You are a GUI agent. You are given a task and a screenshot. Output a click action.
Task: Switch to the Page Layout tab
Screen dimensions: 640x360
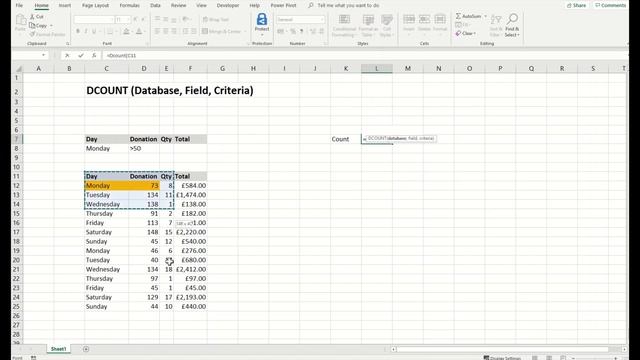tap(96, 5)
